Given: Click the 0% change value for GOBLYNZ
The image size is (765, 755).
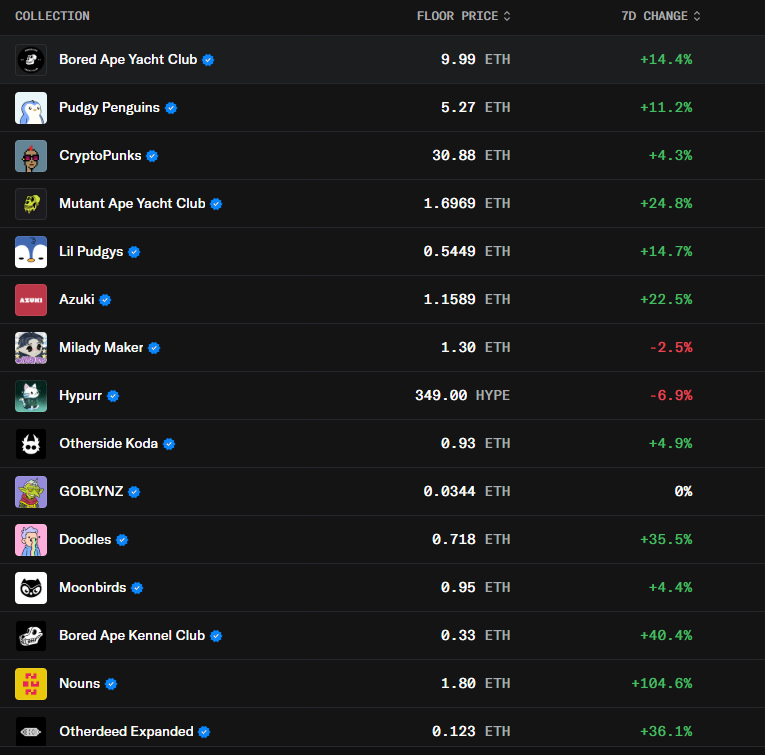Looking at the screenshot, I should click(684, 492).
